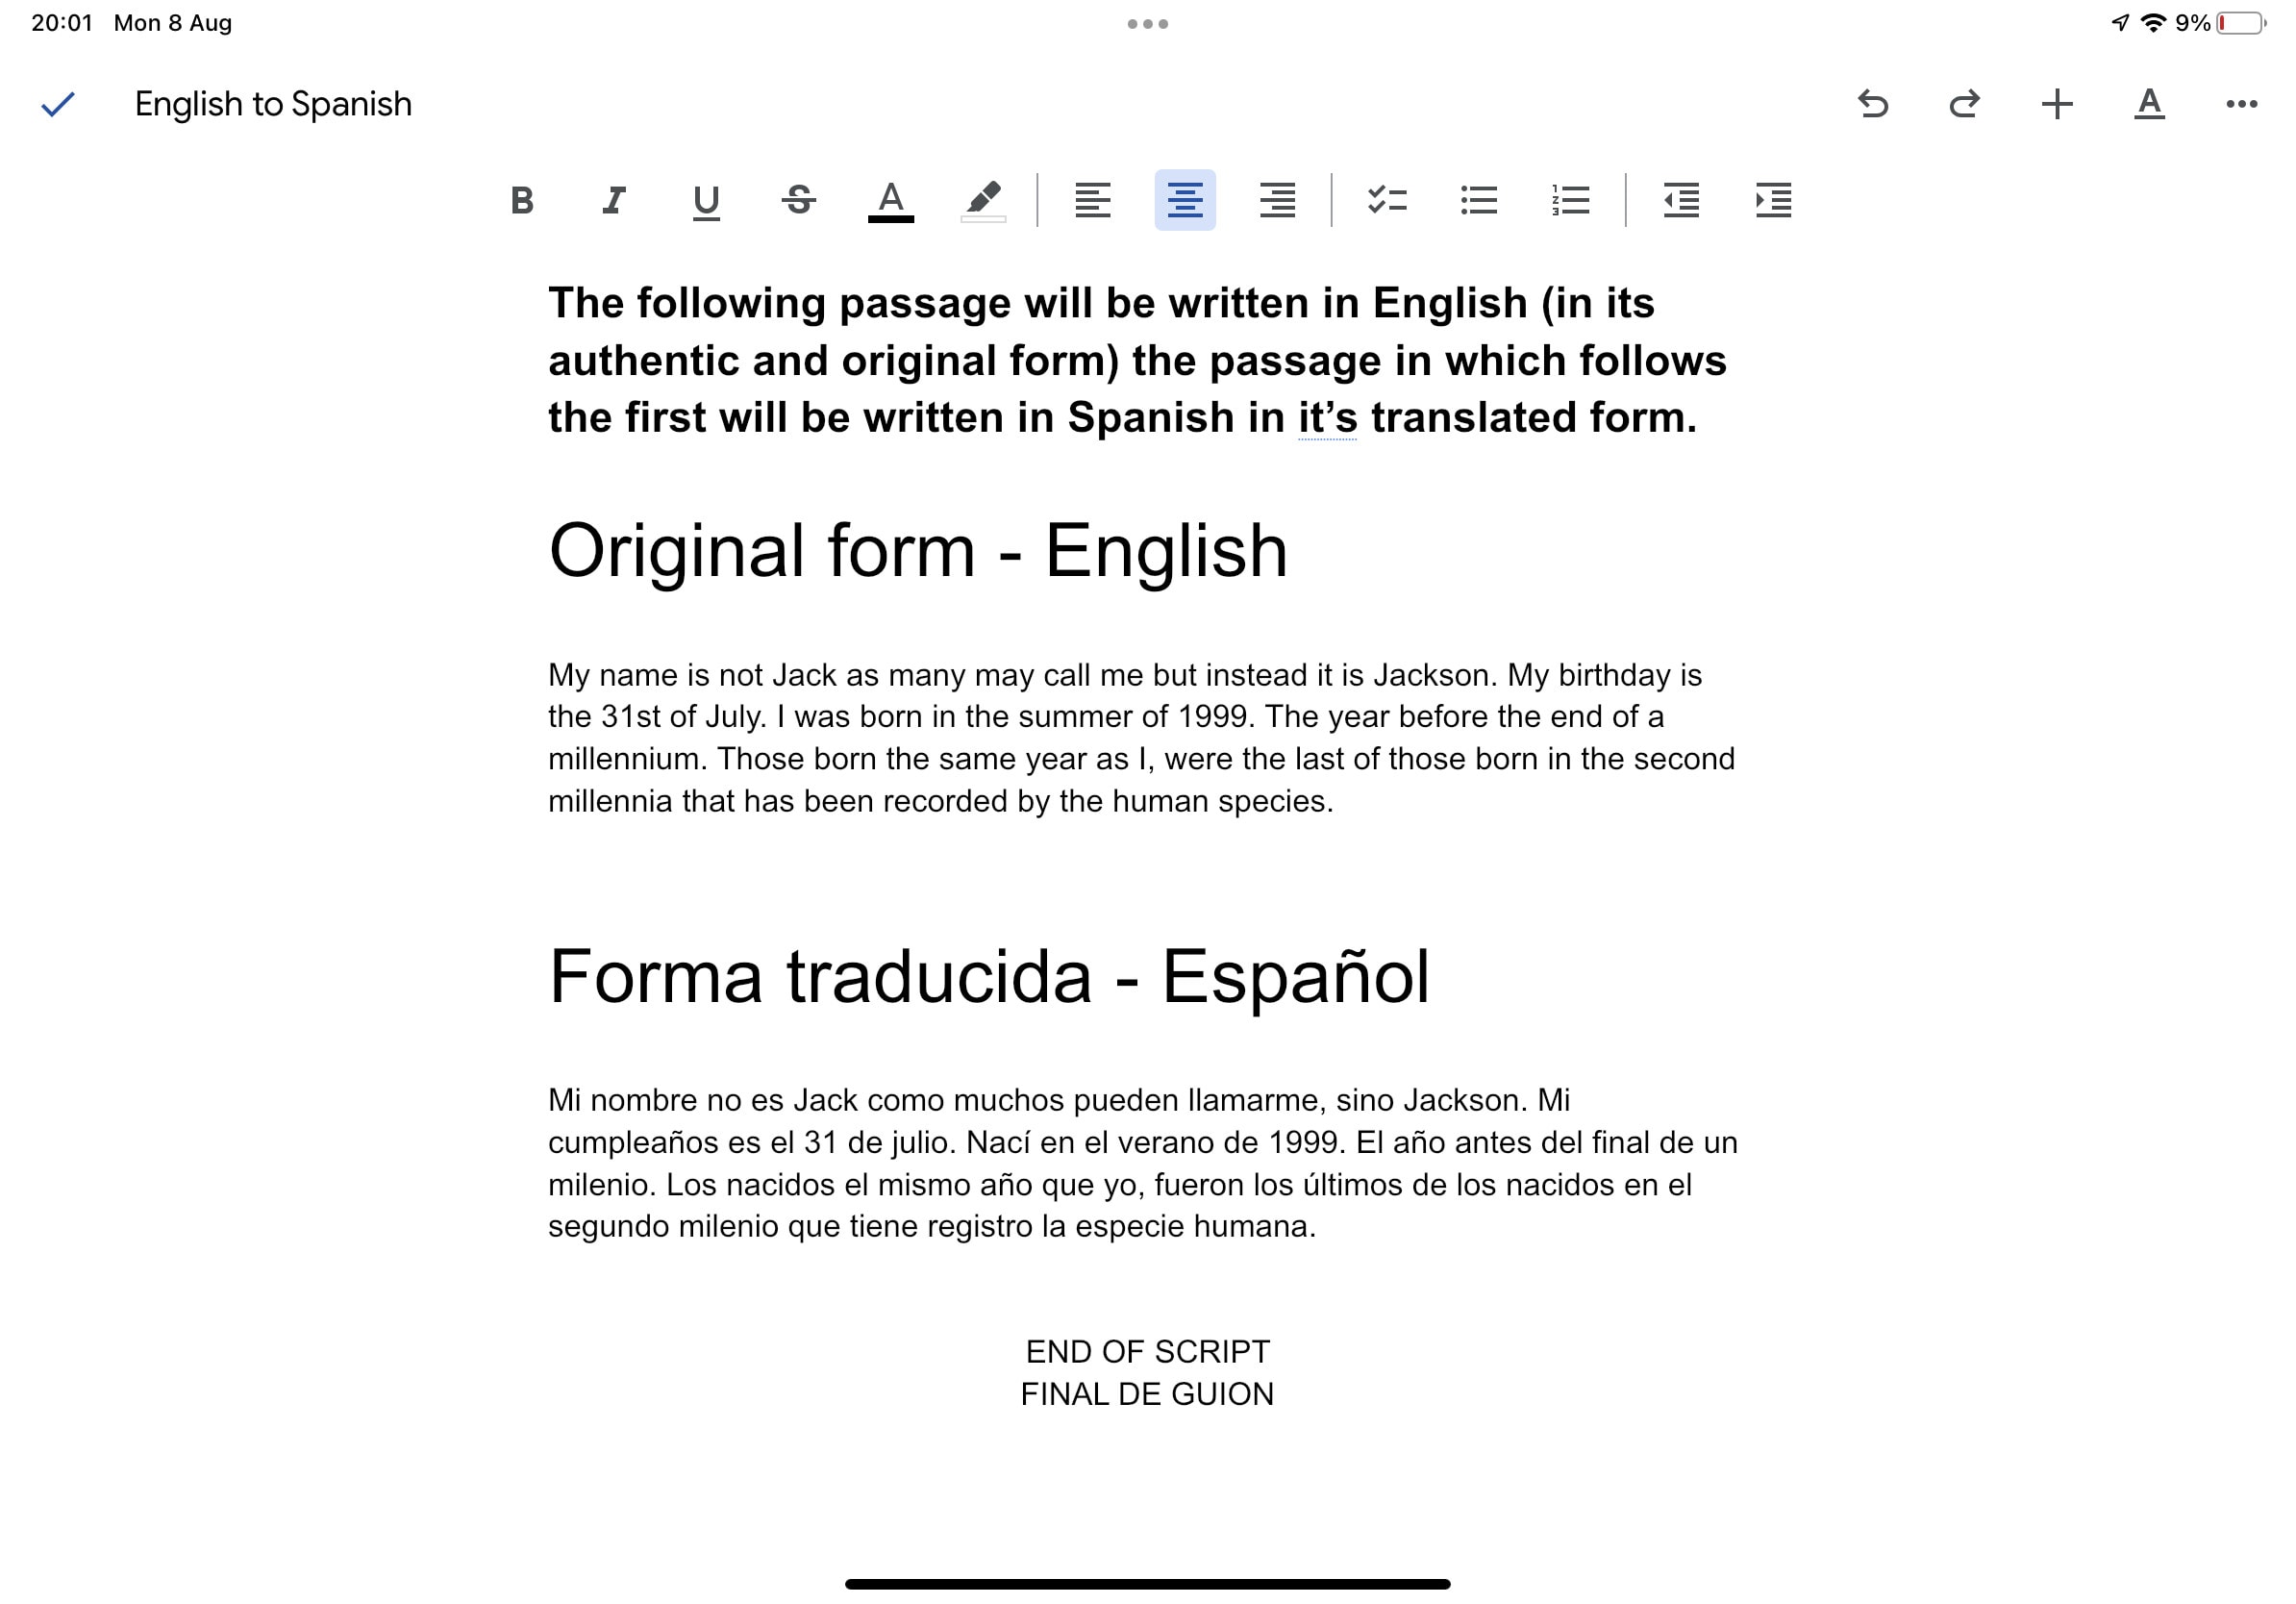Insert a checklist
The width and height of the screenshot is (2296, 1604).
(x=1387, y=200)
